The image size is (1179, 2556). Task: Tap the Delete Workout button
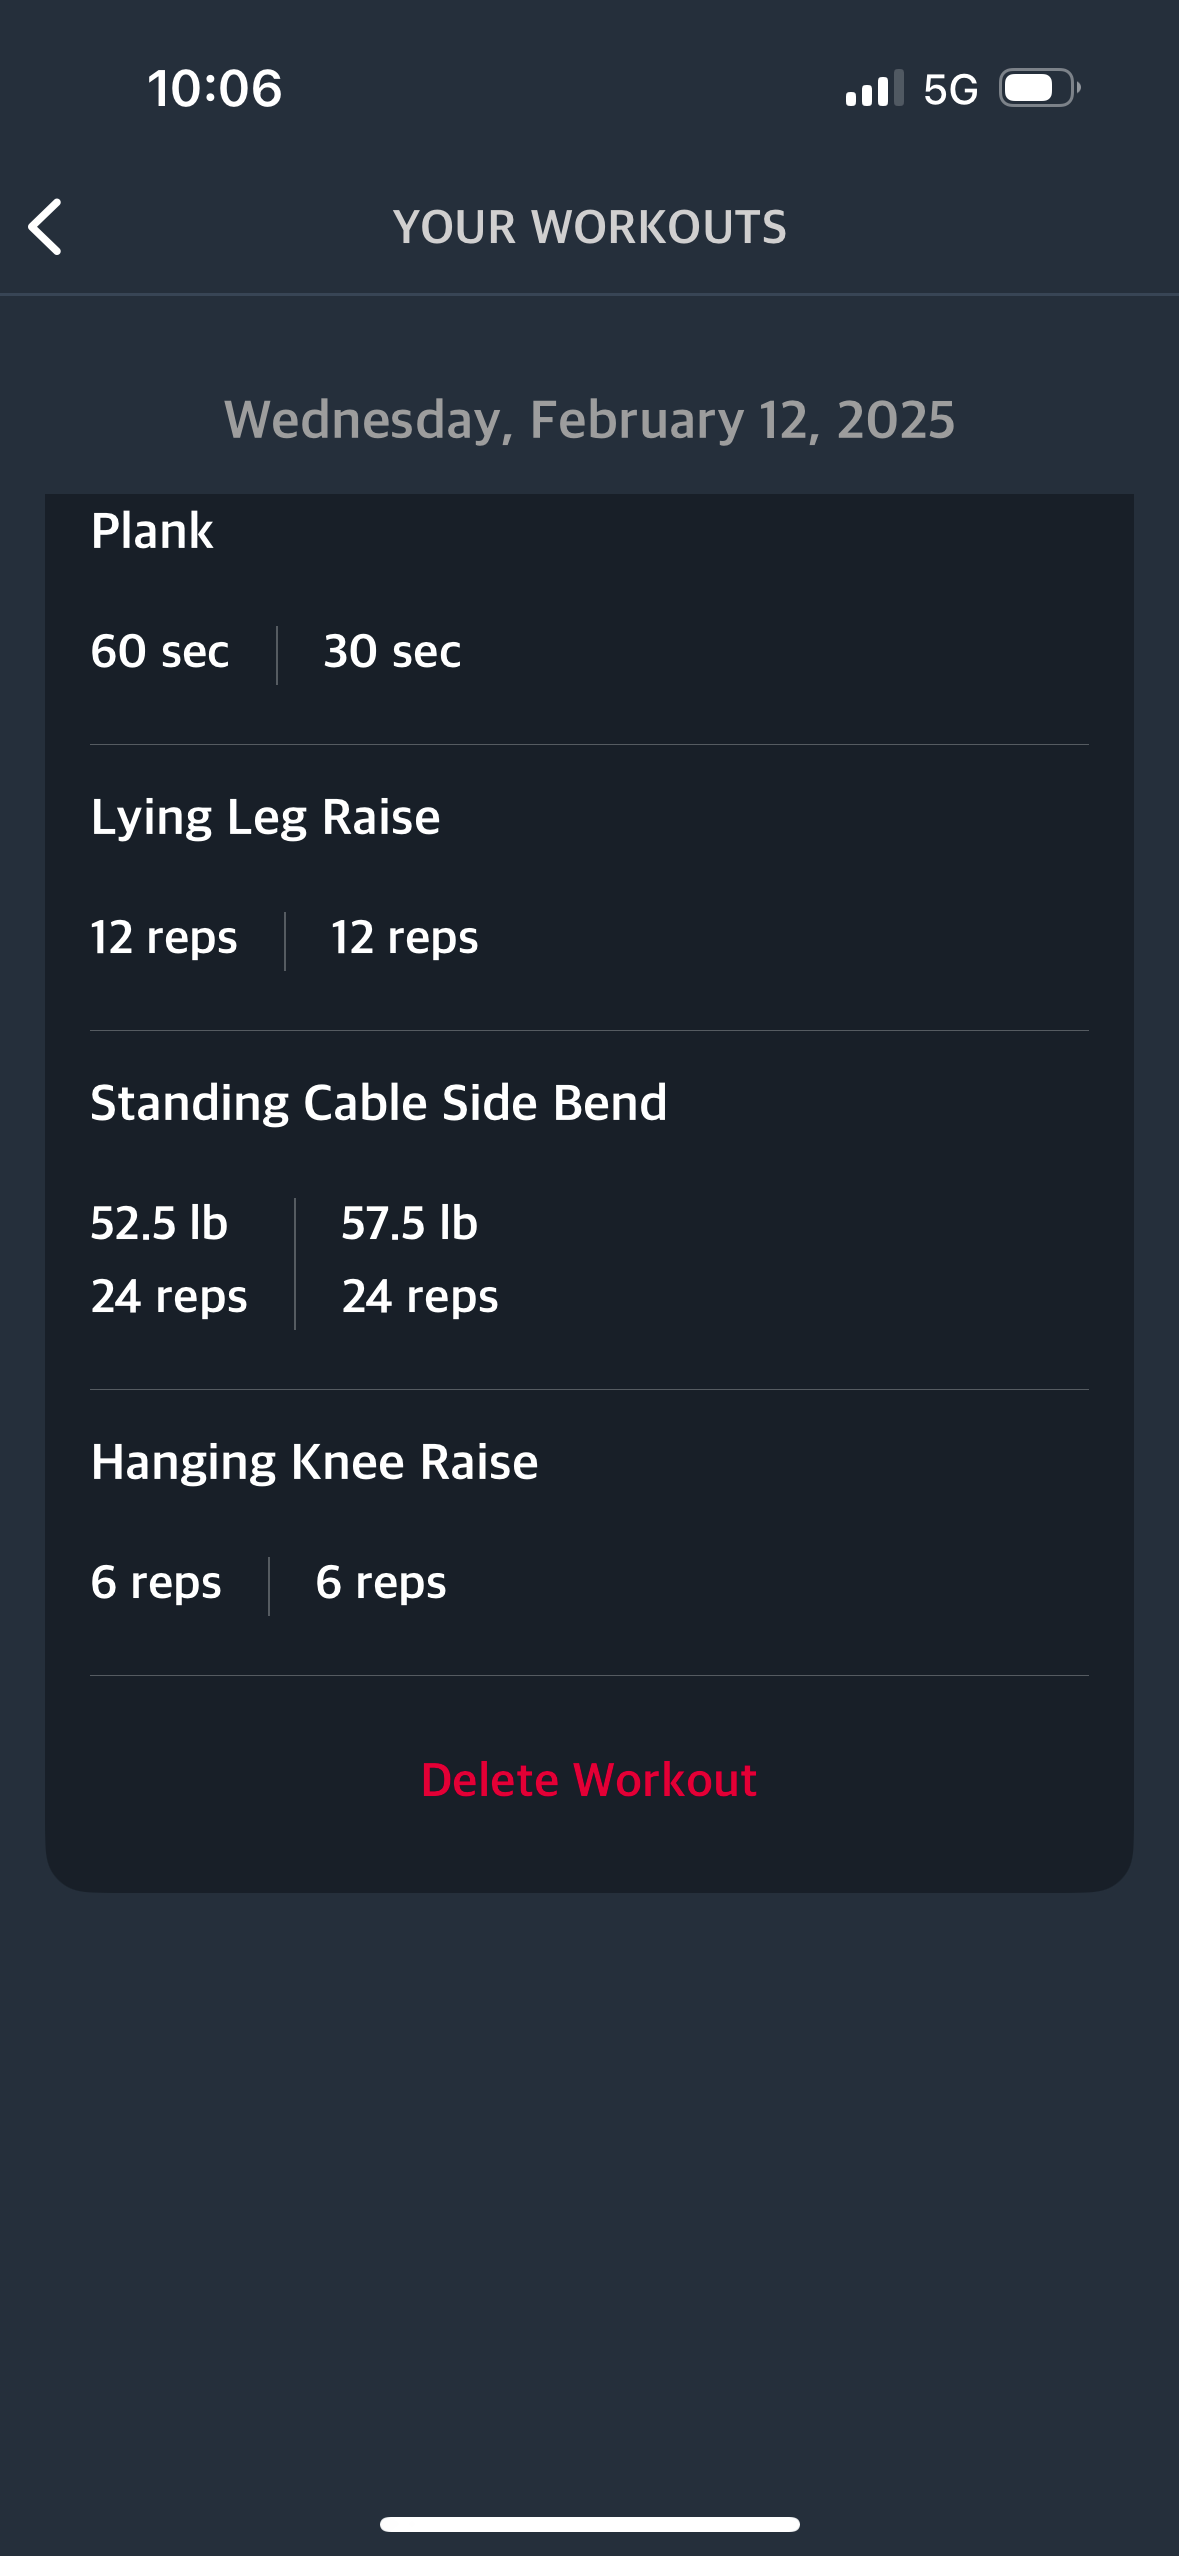point(589,1780)
